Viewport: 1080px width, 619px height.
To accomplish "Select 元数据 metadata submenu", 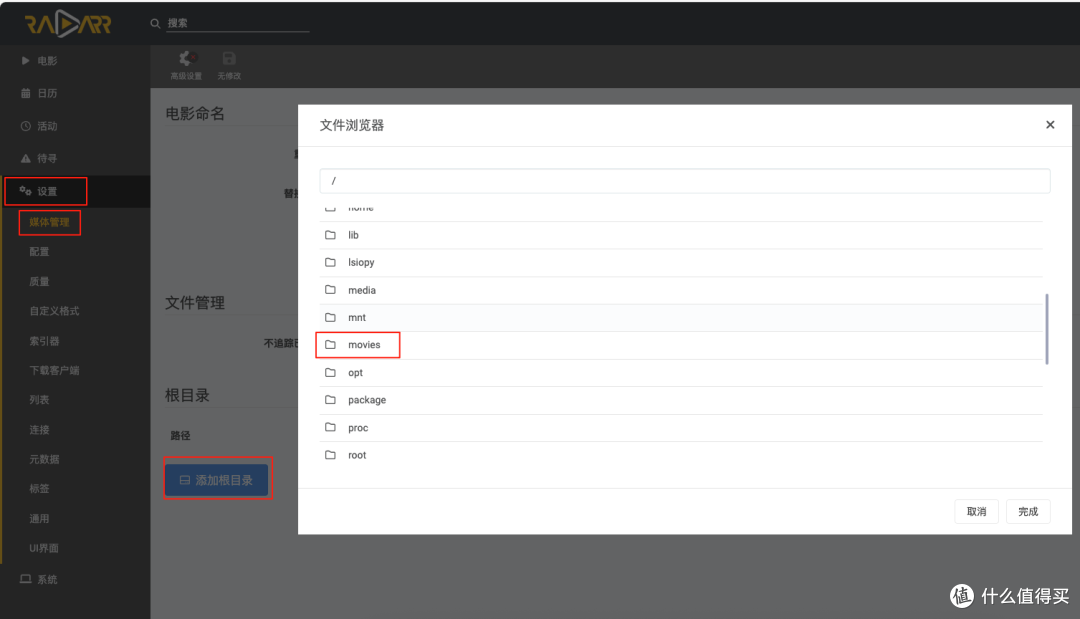I will [44, 459].
